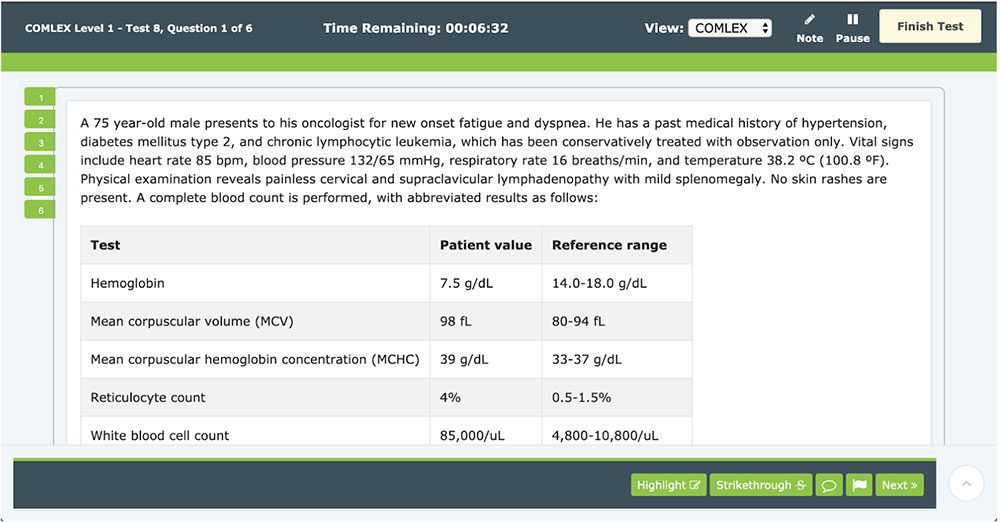
Task: Click the Reticulocyte count row
Action: tap(386, 398)
